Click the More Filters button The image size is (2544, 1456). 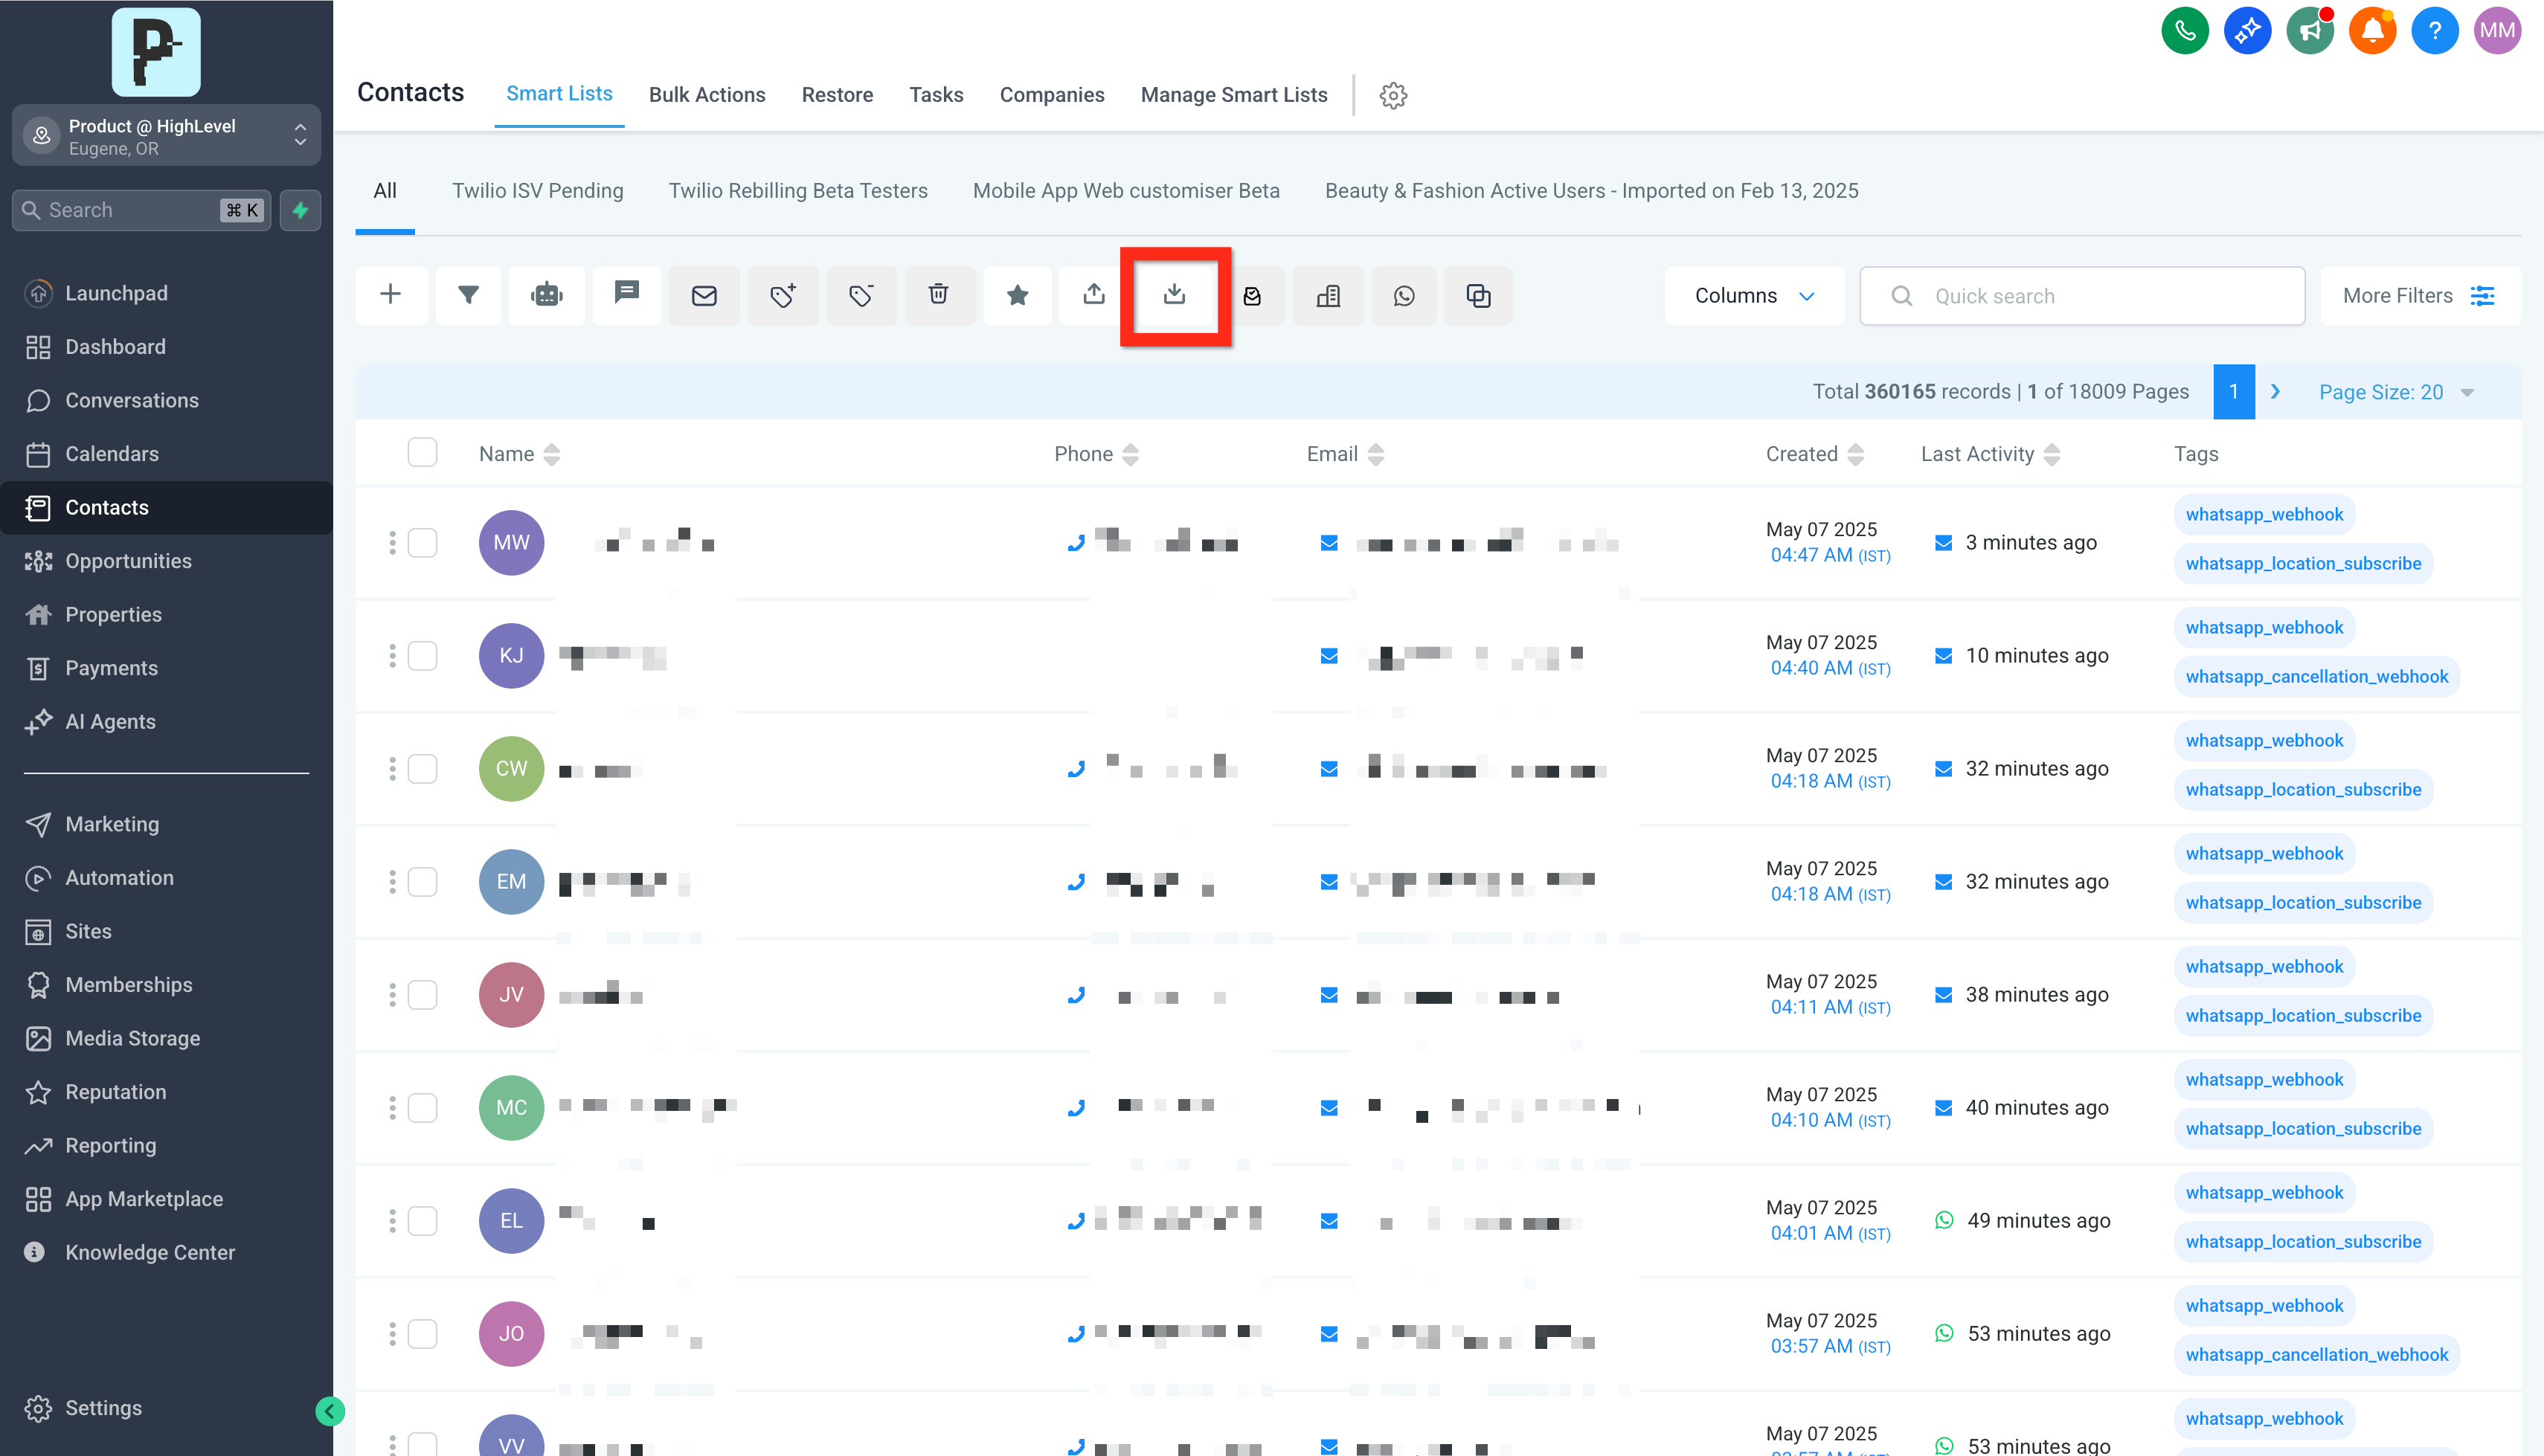(x=2418, y=296)
